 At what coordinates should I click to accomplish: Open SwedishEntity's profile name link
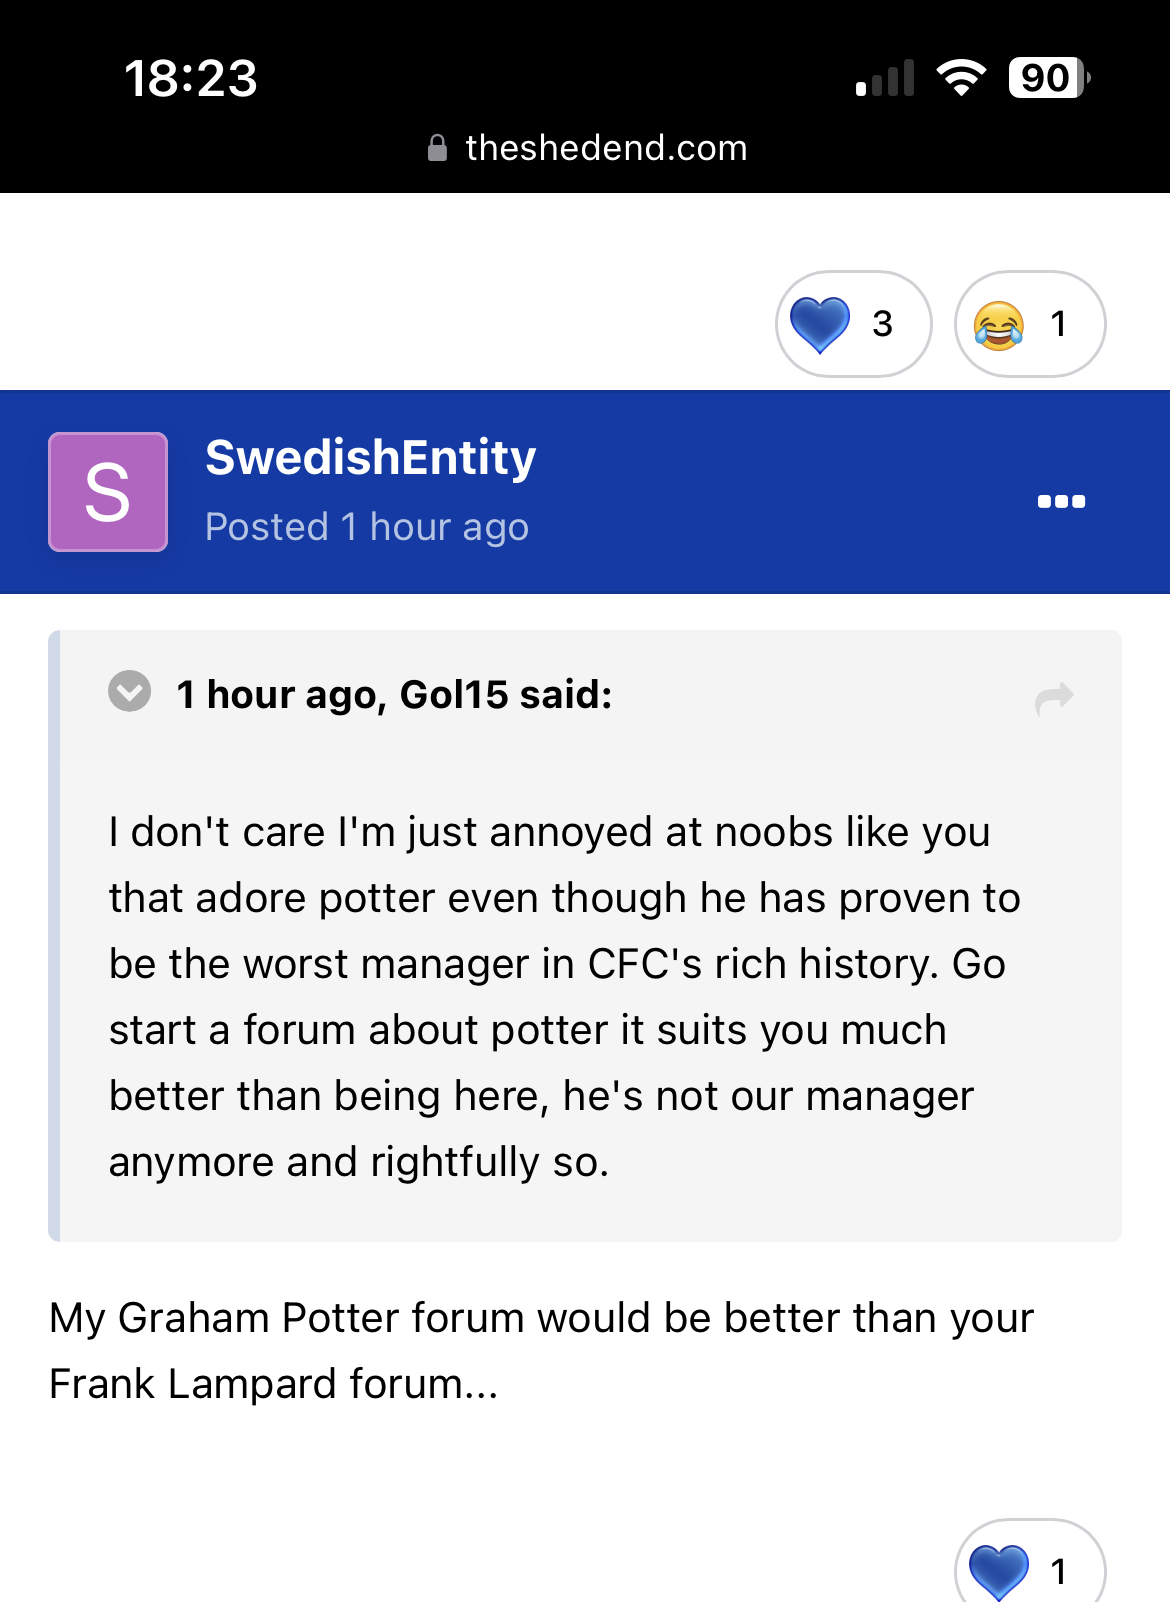click(x=371, y=458)
